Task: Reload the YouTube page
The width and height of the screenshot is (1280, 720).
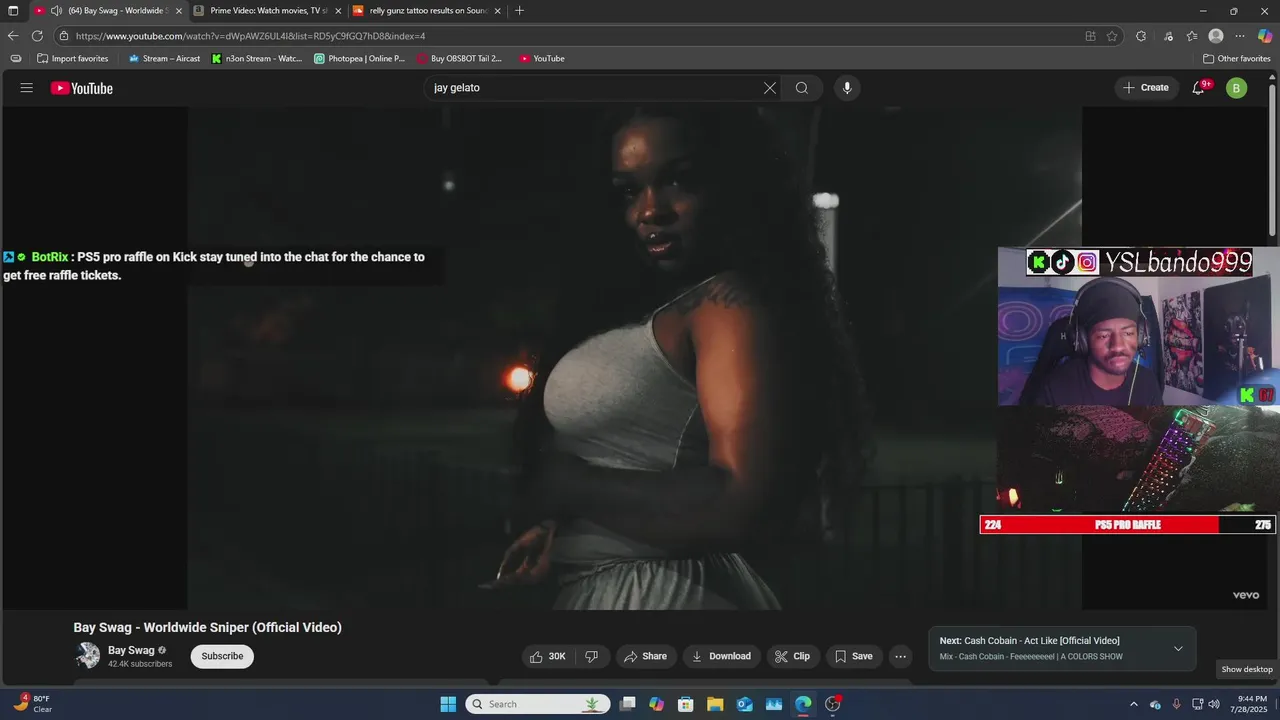Action: (x=37, y=36)
